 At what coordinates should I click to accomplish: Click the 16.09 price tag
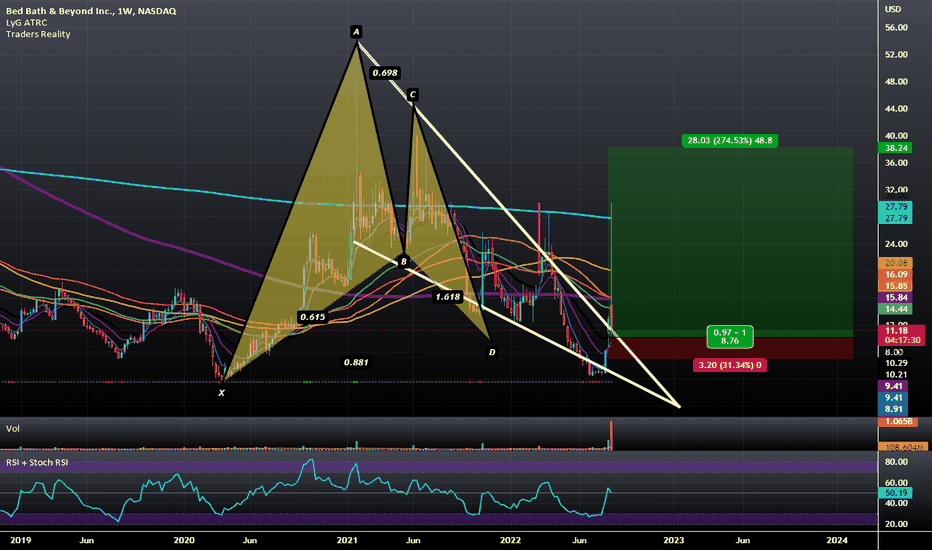tap(896, 274)
